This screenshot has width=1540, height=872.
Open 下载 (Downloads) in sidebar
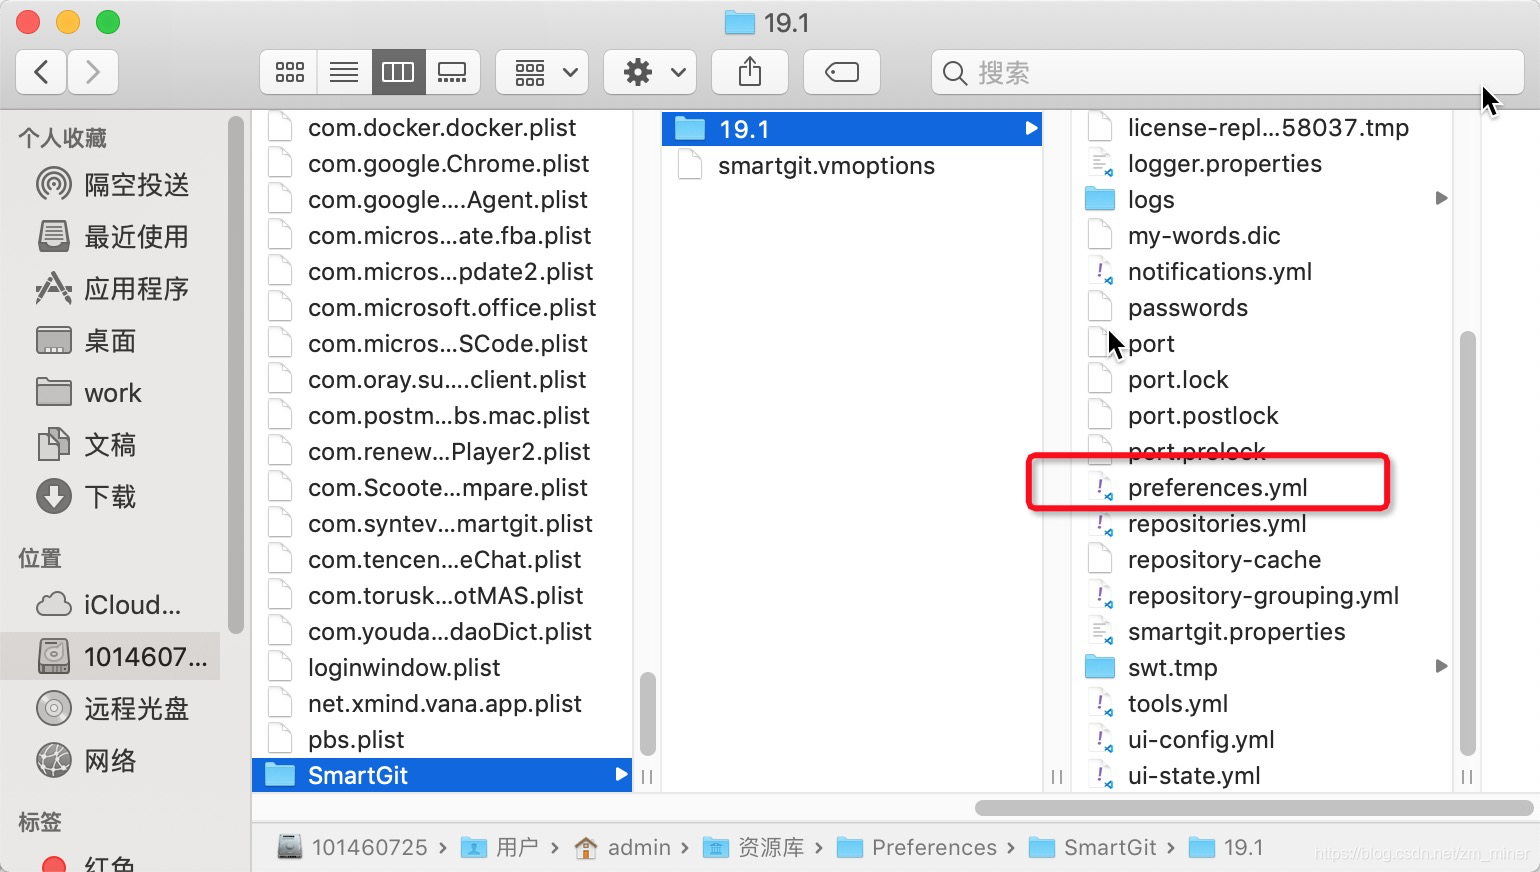point(86,497)
